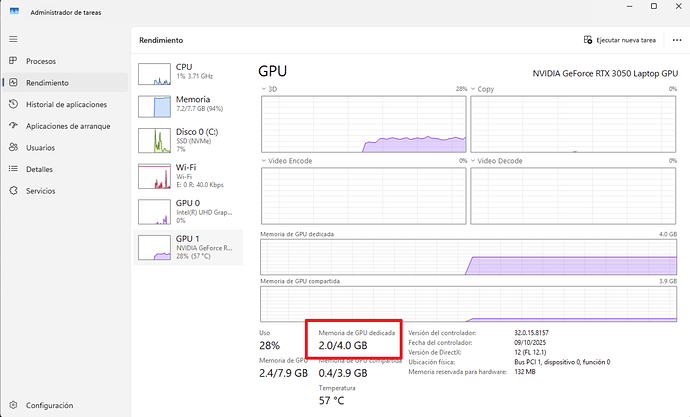Open the hamburger navigation menu
This screenshot has height=417, width=690.
tap(13, 38)
